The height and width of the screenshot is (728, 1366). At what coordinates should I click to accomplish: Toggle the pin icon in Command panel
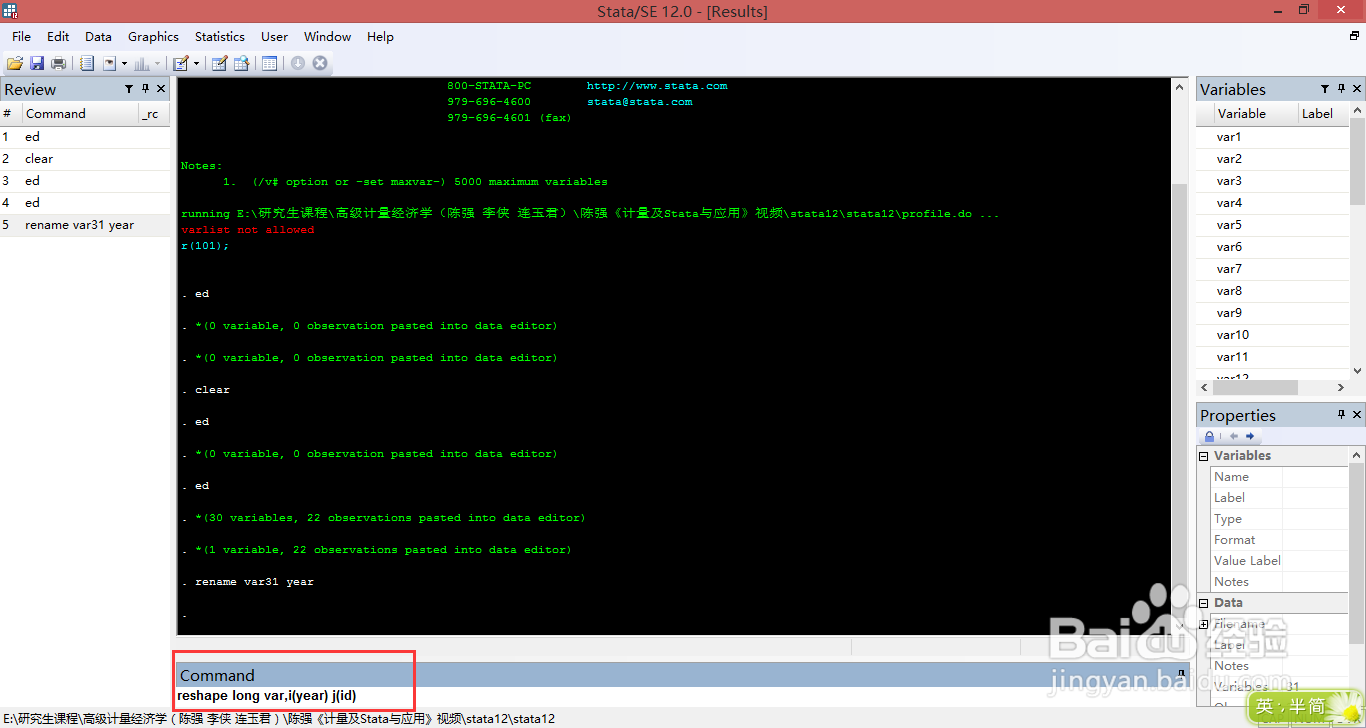pos(1181,674)
